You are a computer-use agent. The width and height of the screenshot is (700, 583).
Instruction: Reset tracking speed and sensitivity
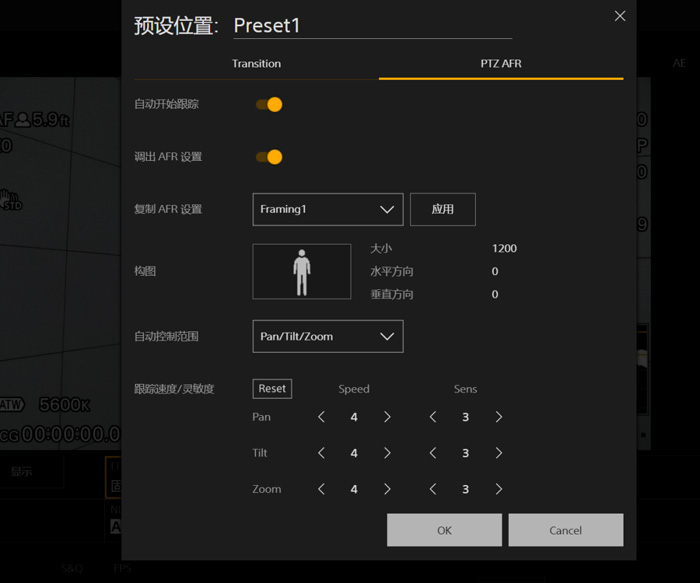pos(272,389)
